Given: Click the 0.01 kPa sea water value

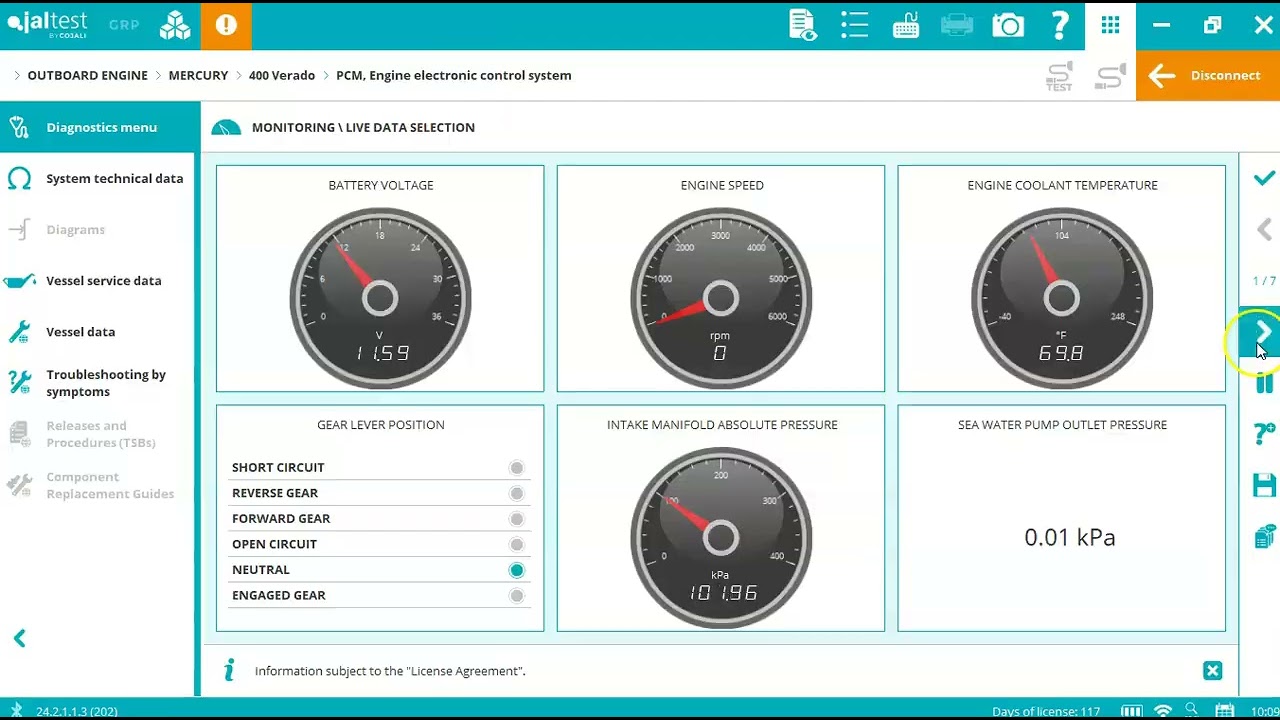Looking at the screenshot, I should 1069,537.
